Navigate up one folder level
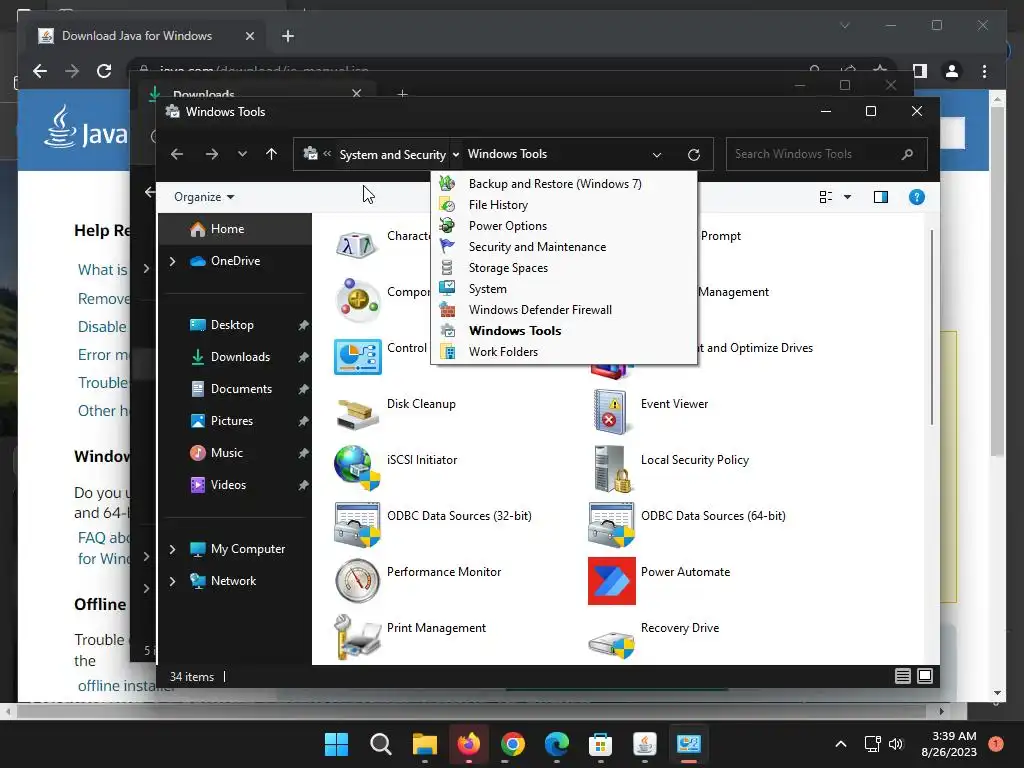Screen dimensions: 1024x768 (272, 154)
